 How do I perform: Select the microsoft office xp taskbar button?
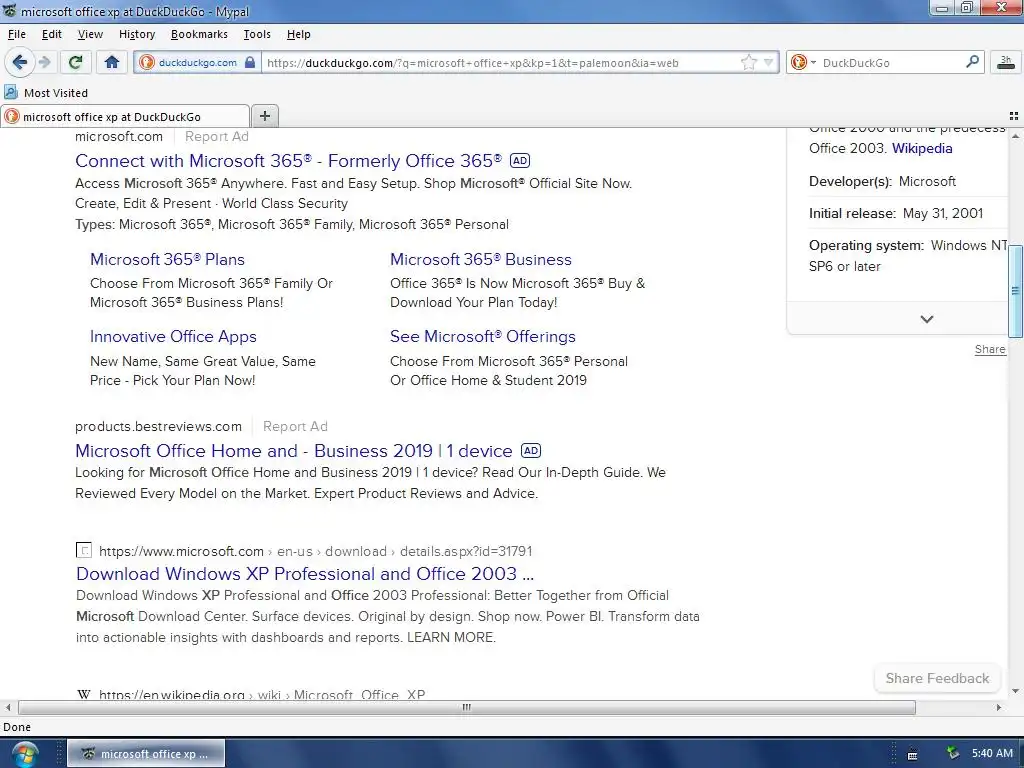tap(146, 754)
